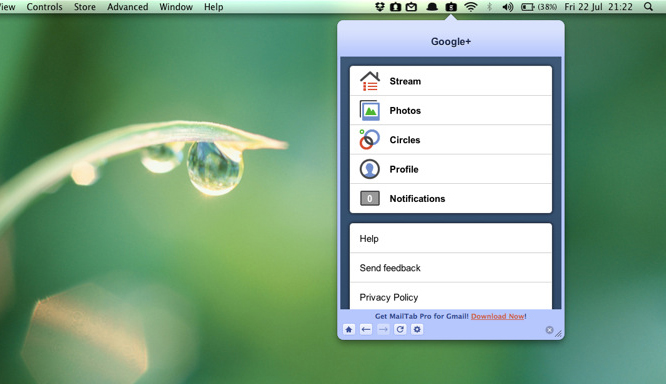Screen dimensions: 666x384
Task: Open the volume menu
Action: [508, 7]
